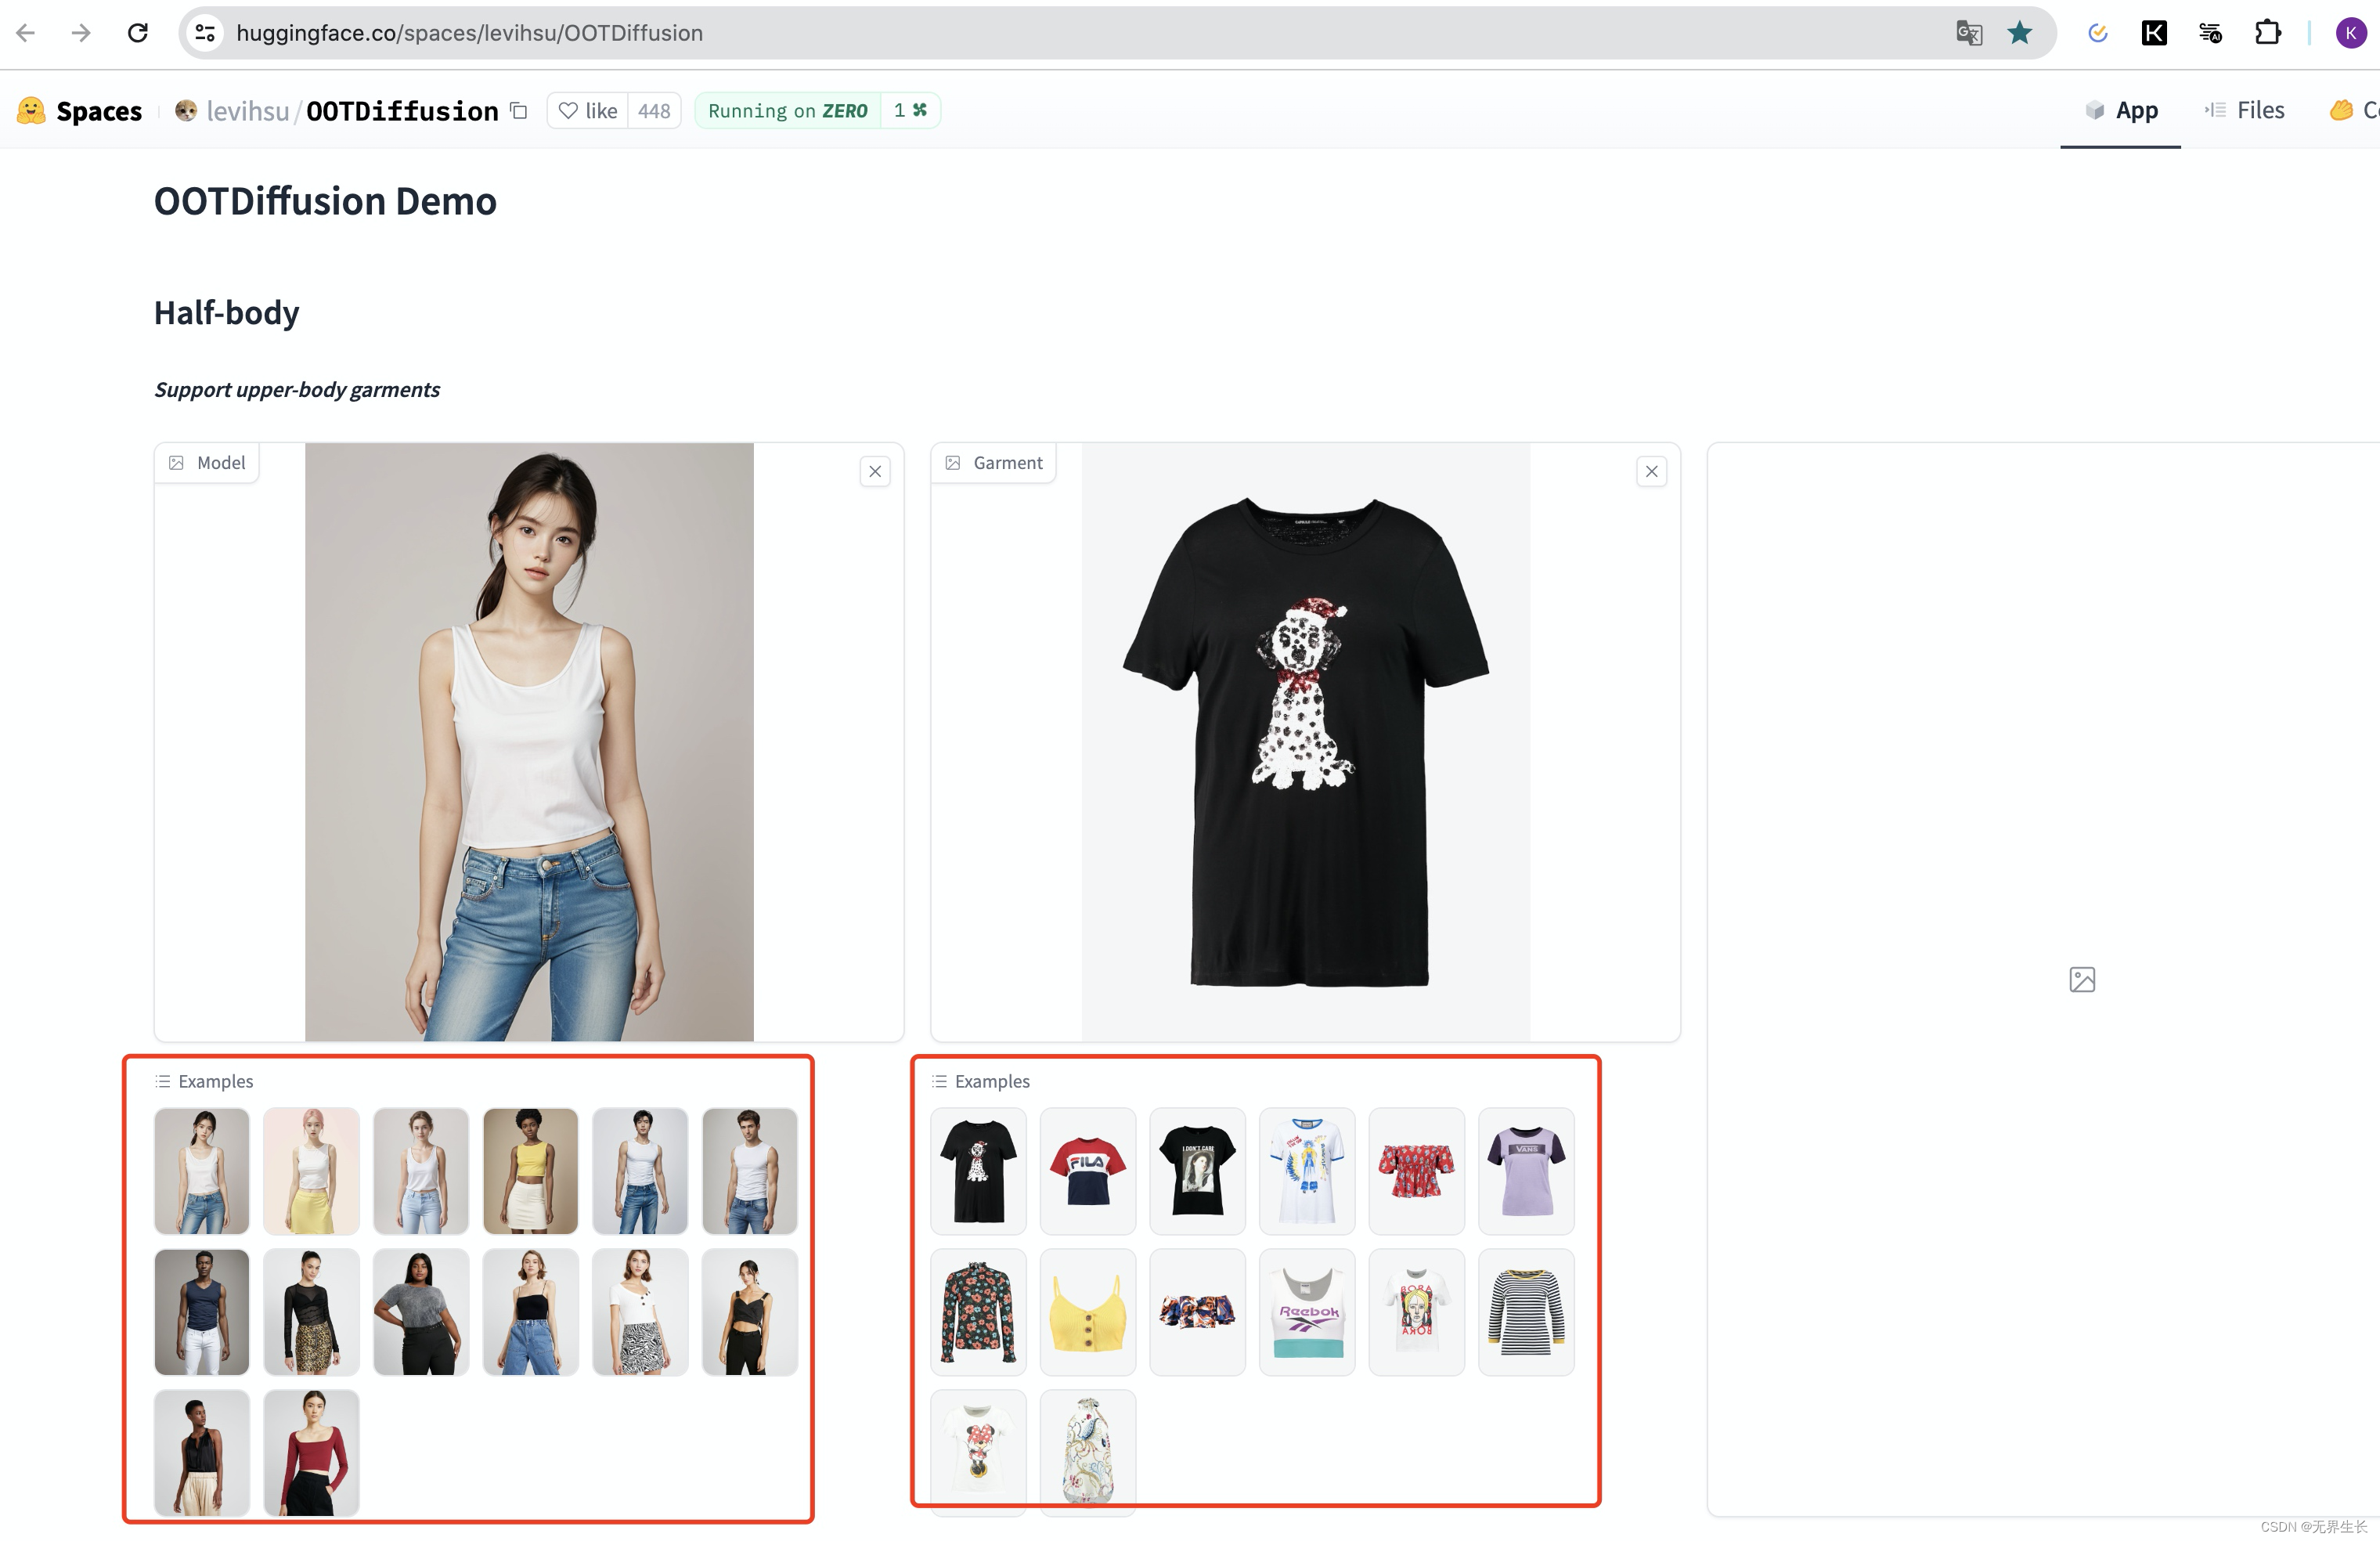2380x1541 pixels.
Task: Open the levihsu user profile link
Action: coord(247,111)
